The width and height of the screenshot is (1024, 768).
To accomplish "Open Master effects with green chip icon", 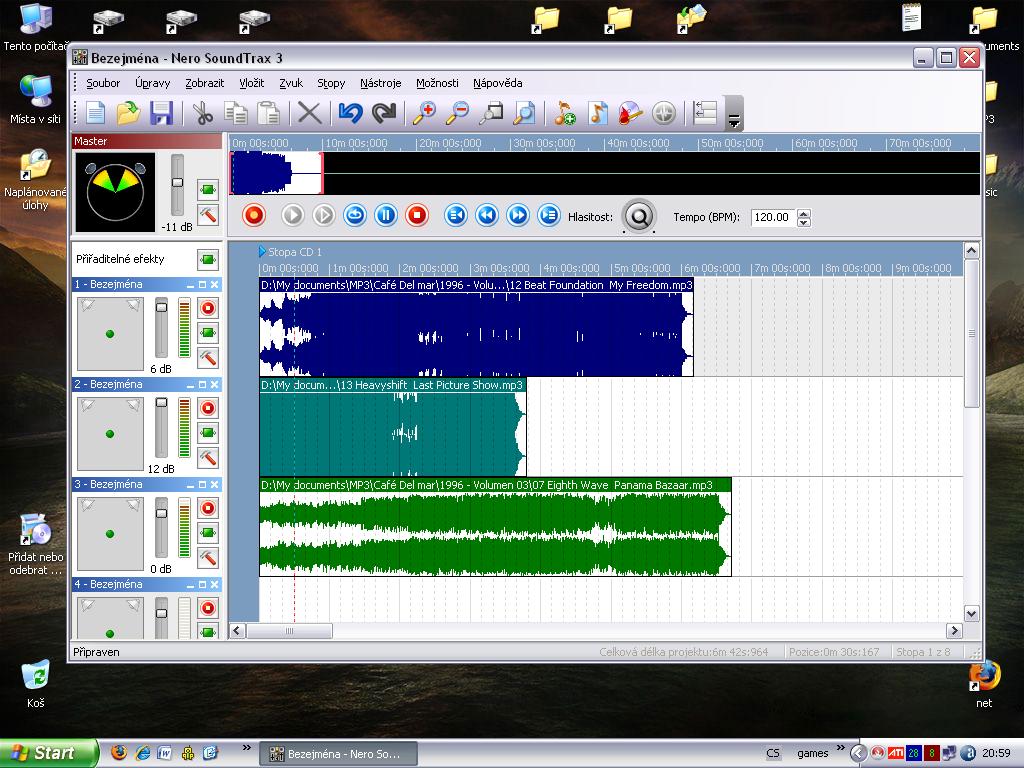I will (208, 190).
